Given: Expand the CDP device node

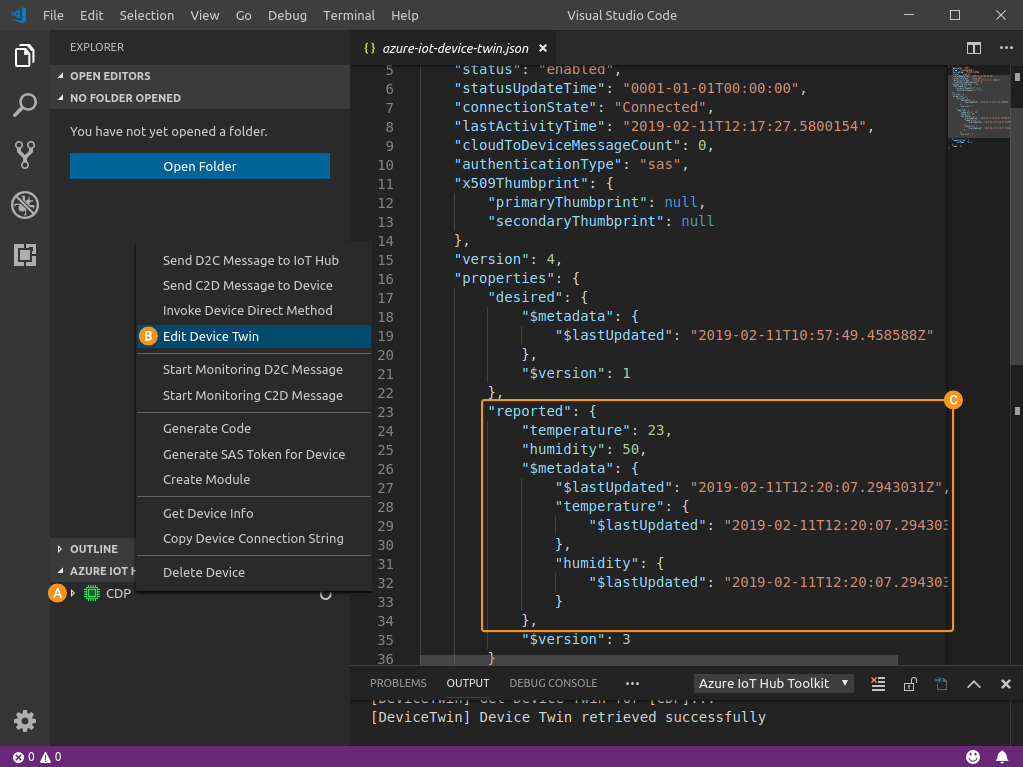Looking at the screenshot, I should point(73,593).
